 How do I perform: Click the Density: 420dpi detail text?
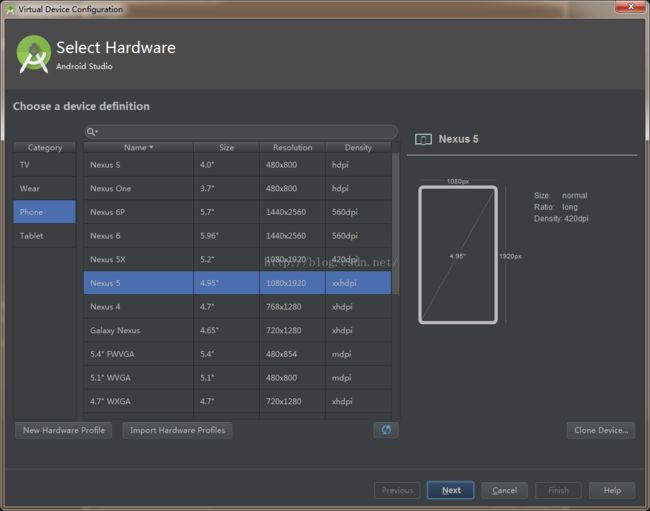pyautogui.click(x=561, y=218)
